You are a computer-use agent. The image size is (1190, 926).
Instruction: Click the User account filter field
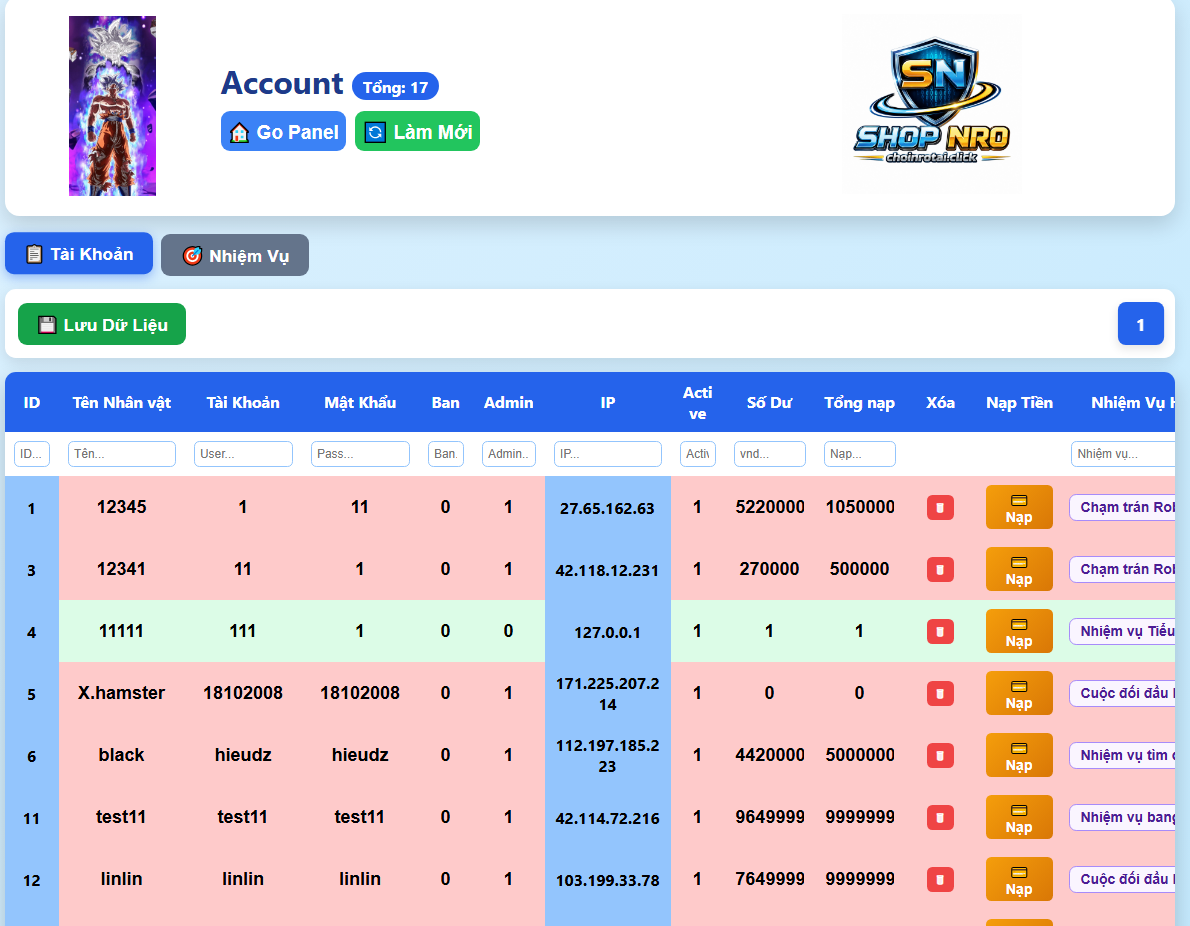point(243,454)
